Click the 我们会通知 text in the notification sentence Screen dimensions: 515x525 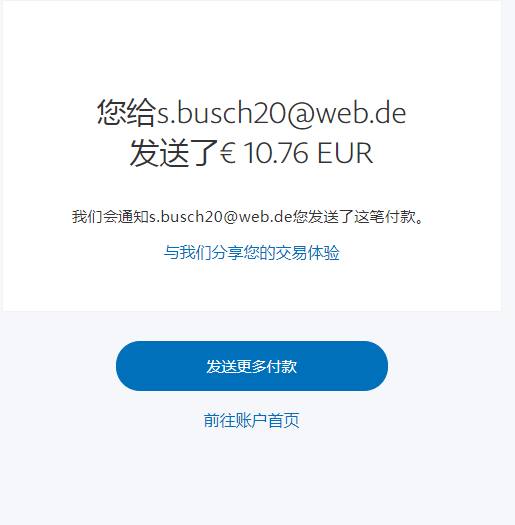coord(111,217)
